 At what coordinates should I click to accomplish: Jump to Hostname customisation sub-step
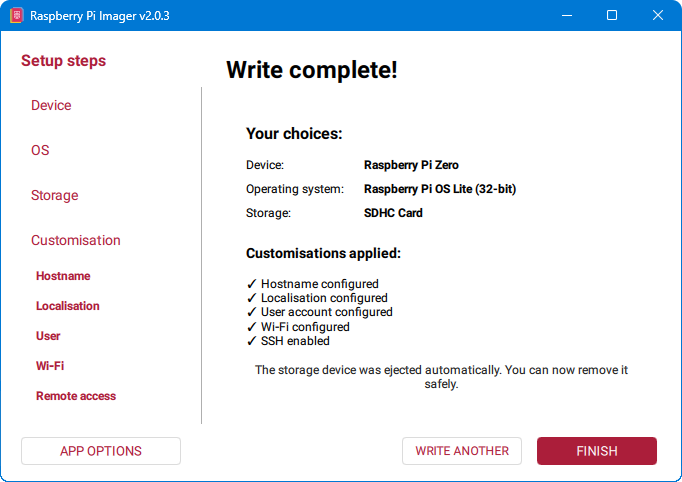click(x=63, y=276)
